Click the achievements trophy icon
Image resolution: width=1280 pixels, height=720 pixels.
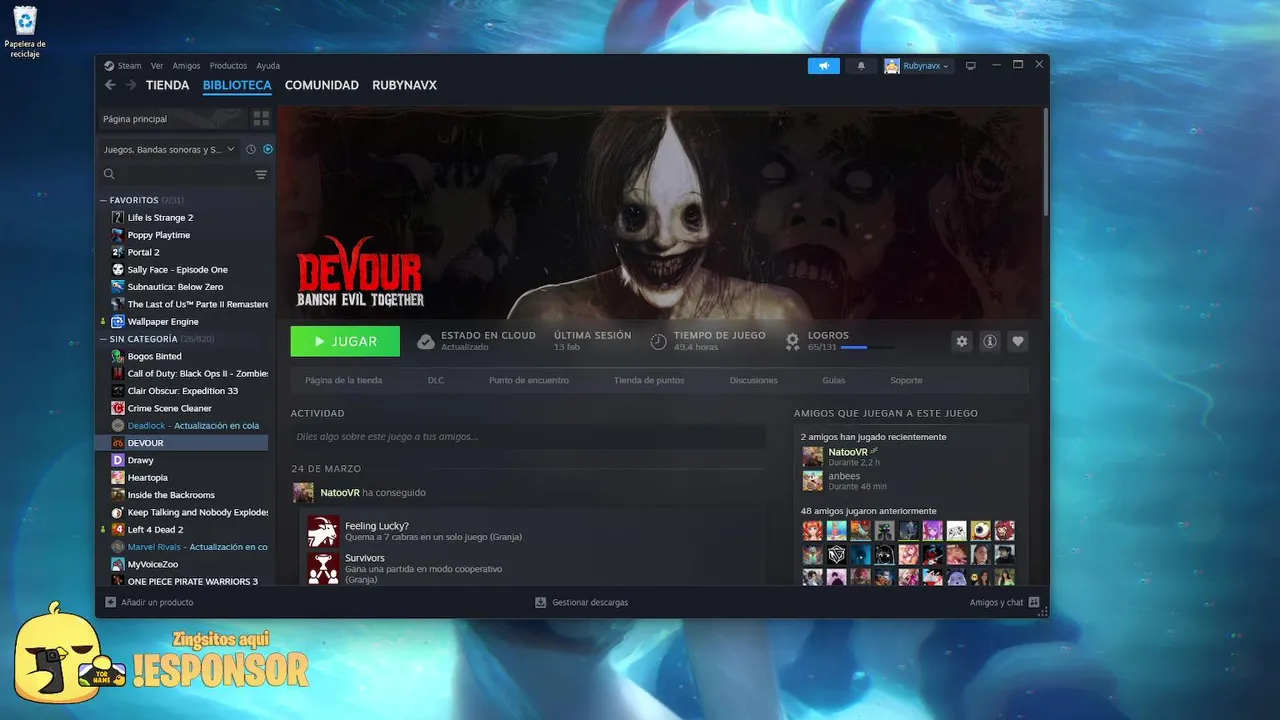[x=792, y=341]
